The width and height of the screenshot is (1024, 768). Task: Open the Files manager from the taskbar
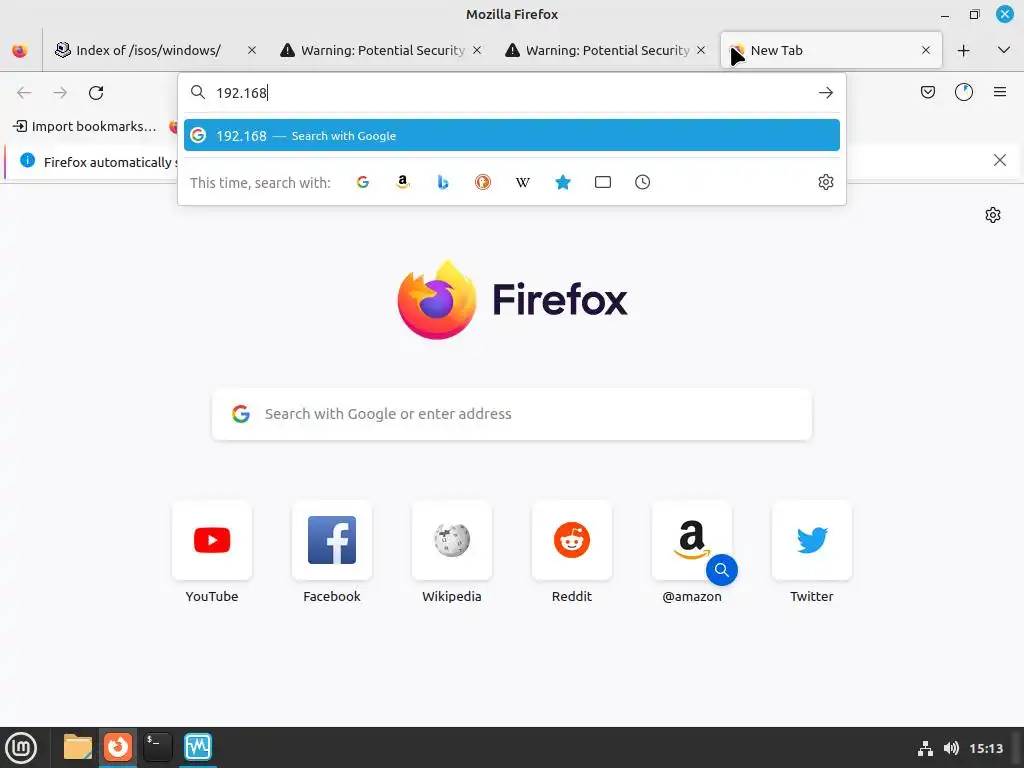pyautogui.click(x=78, y=747)
